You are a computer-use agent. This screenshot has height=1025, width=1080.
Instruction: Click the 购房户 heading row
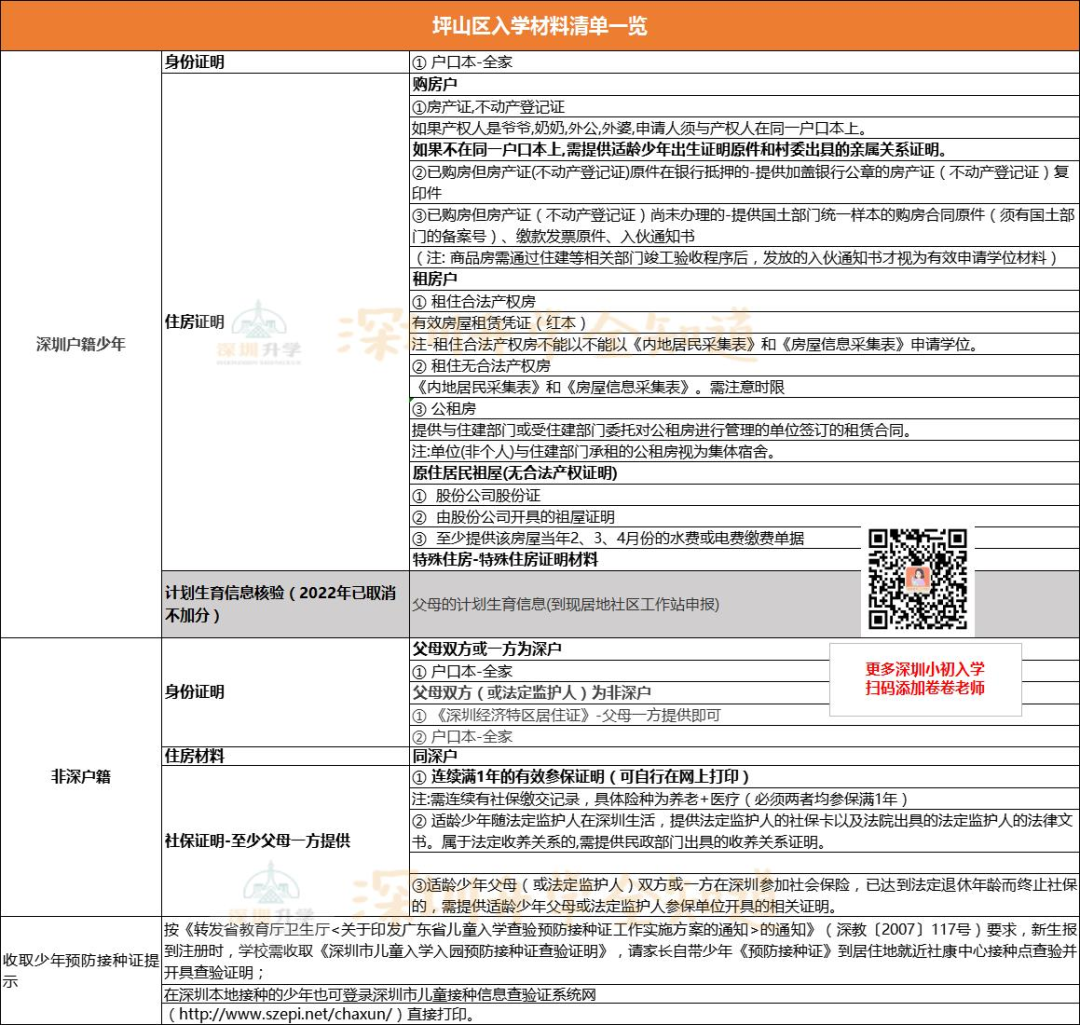click(x=744, y=84)
